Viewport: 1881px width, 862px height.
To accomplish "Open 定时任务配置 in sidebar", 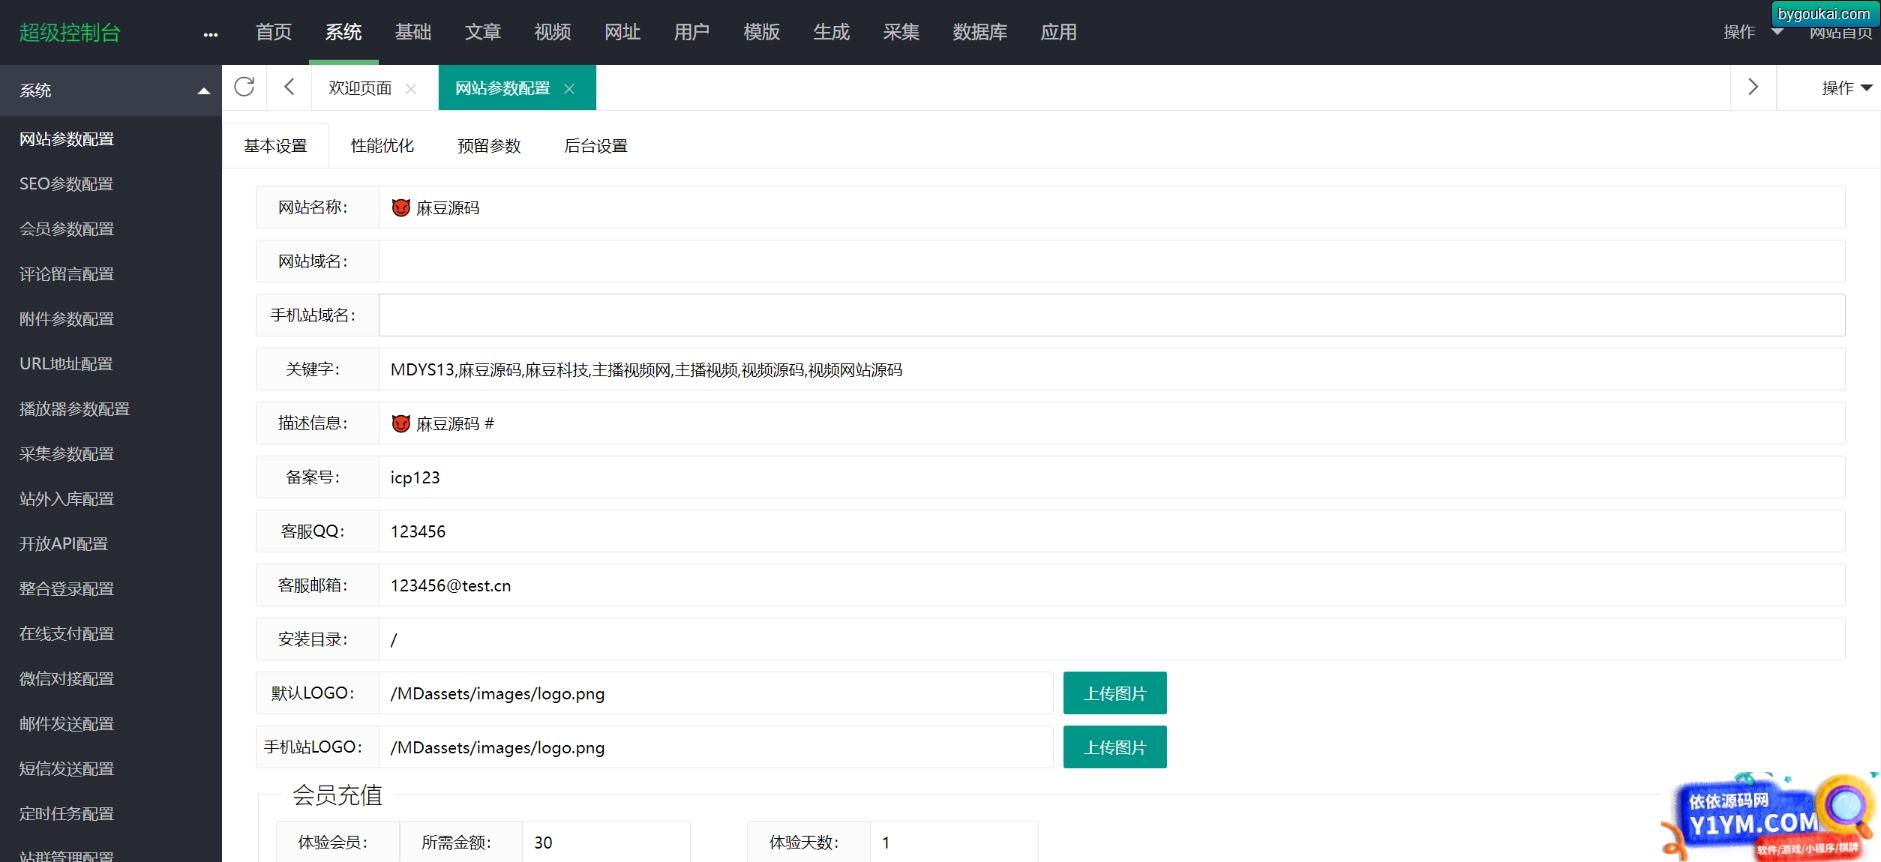I will coord(67,814).
